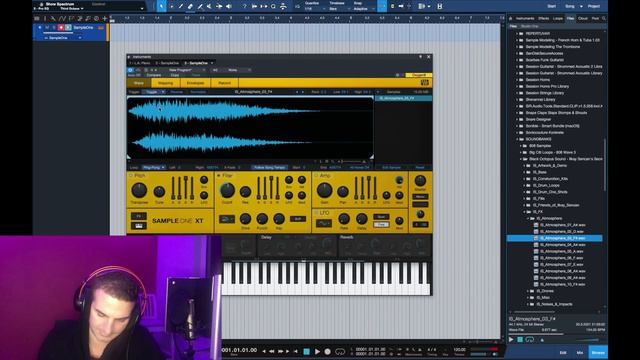Toggle the loop button in transport
Viewport: 640px width, 360px height.
click(x=340, y=351)
